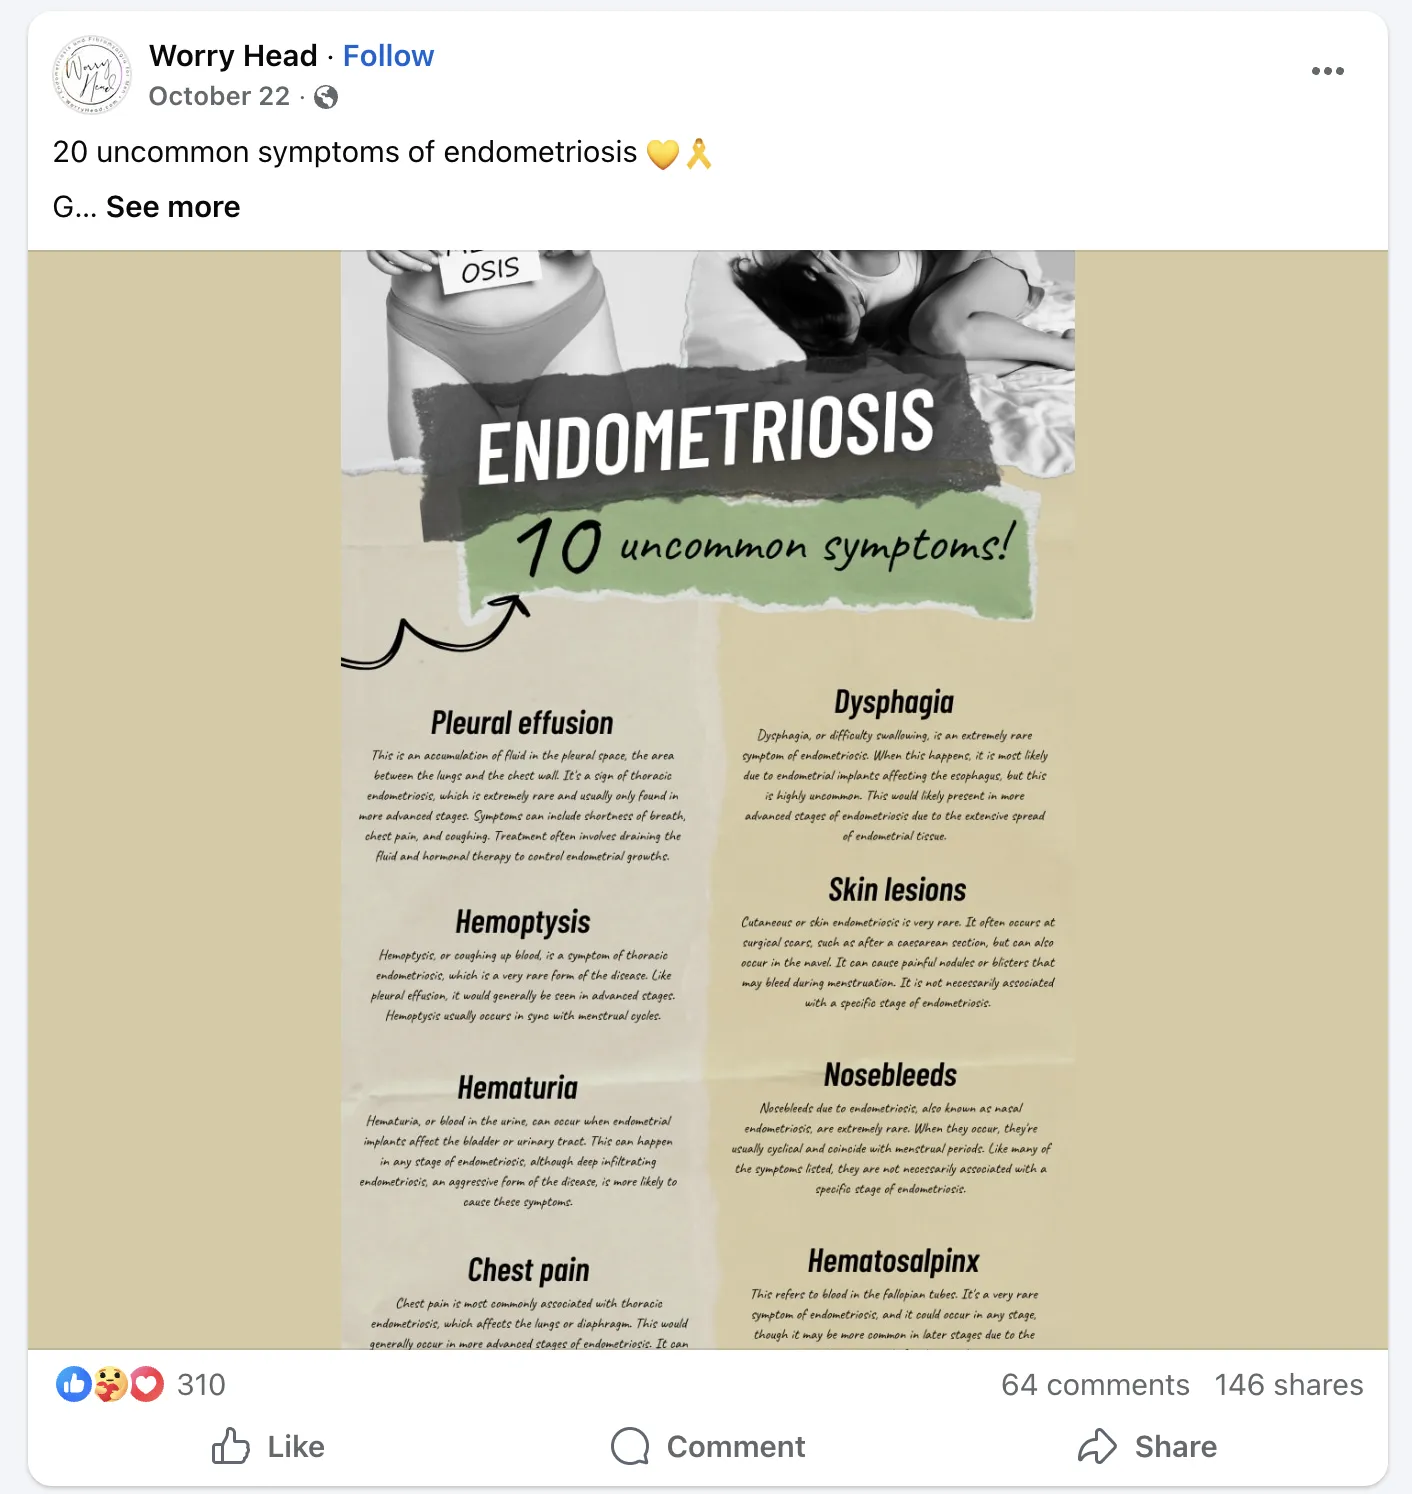Follow the Worry Head page
Image resolution: width=1412 pixels, height=1494 pixels.
click(388, 56)
